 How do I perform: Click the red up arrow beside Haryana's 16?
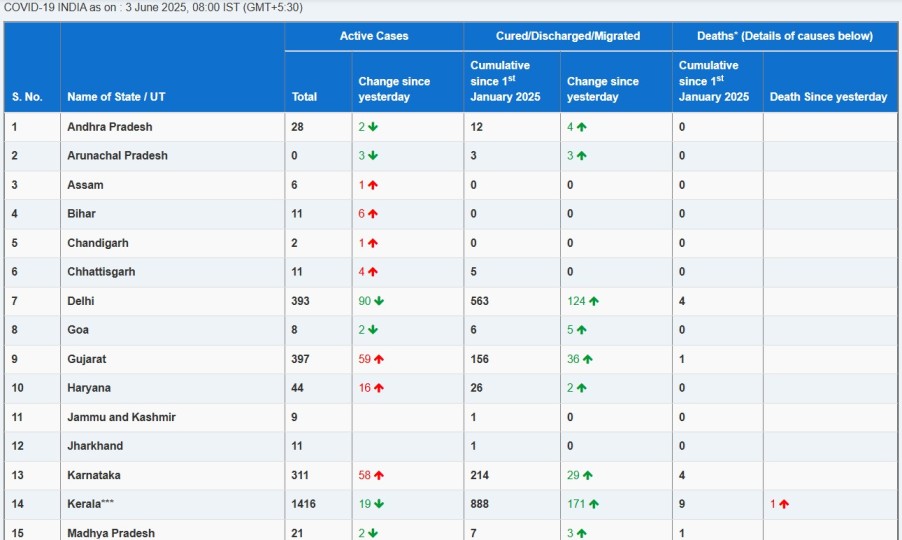[x=379, y=388]
